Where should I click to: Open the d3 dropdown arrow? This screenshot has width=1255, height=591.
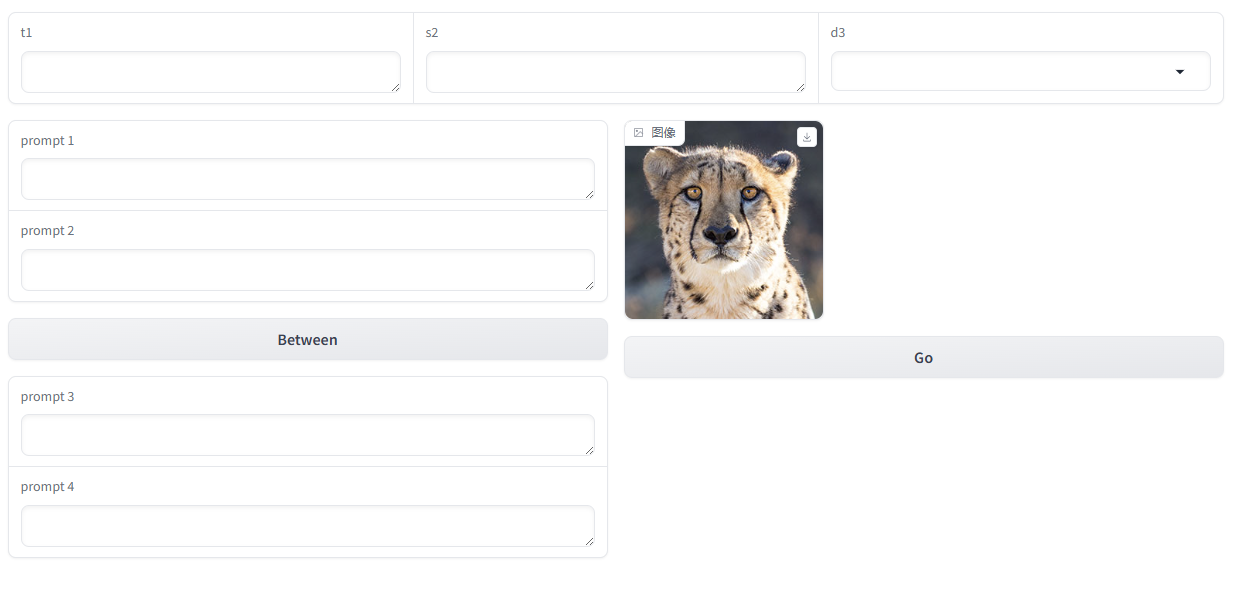pos(1180,72)
